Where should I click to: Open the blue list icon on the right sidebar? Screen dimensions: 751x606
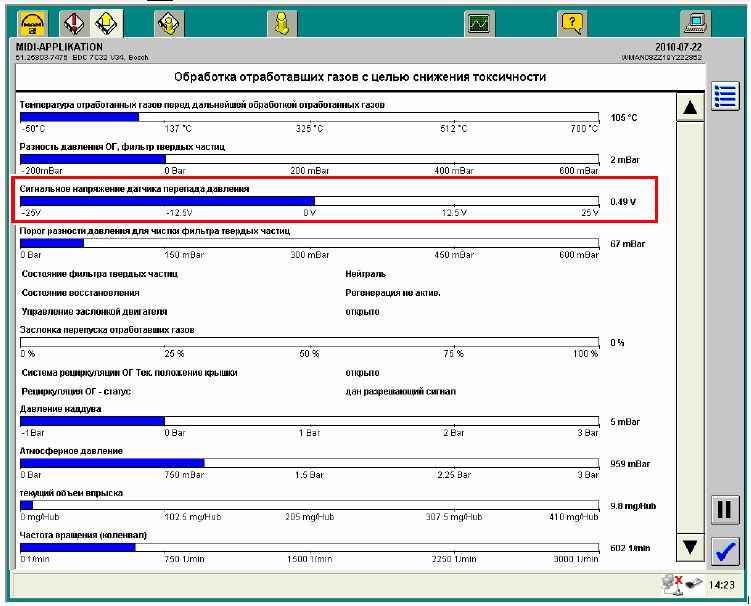click(x=724, y=97)
